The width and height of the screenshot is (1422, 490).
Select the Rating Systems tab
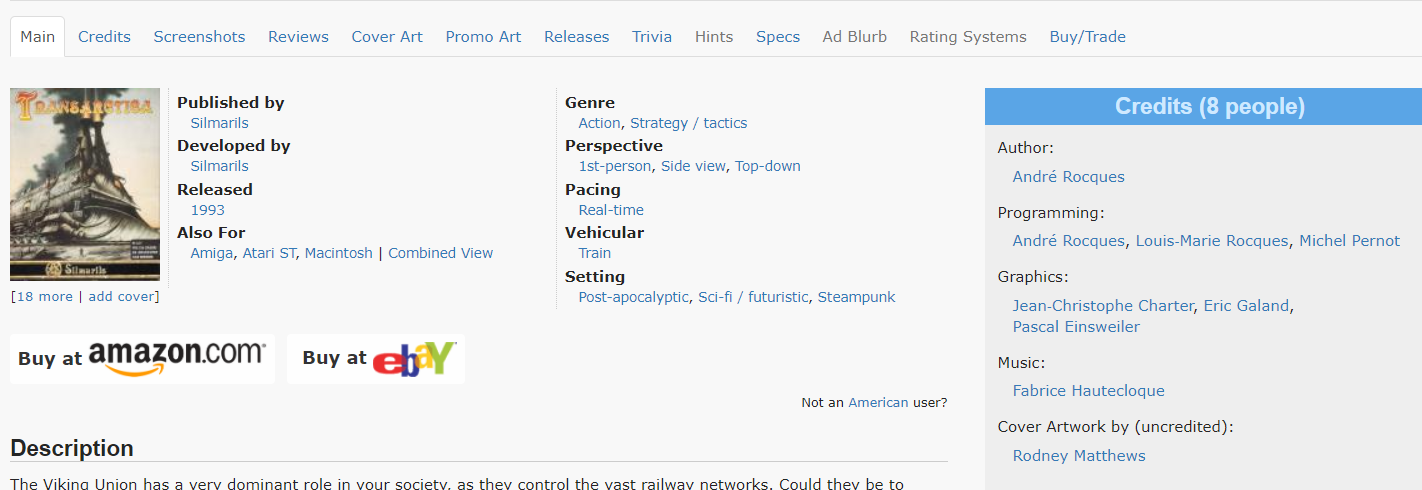968,37
